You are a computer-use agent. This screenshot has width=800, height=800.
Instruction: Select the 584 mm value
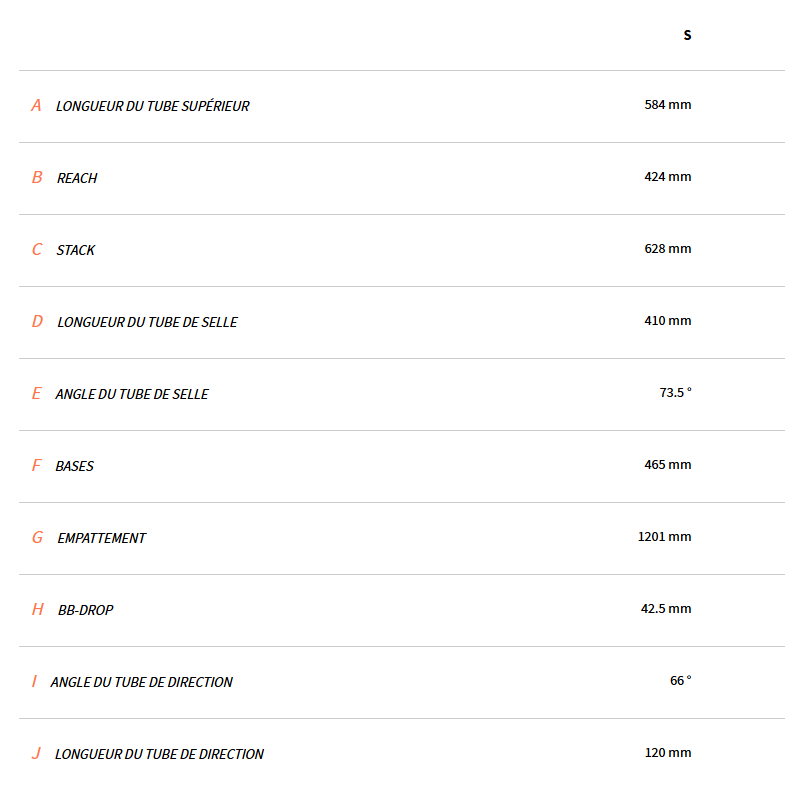click(668, 104)
